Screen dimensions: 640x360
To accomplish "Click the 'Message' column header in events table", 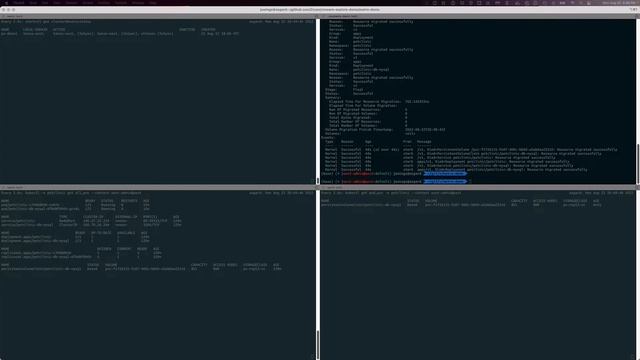I will click(x=424, y=142).
